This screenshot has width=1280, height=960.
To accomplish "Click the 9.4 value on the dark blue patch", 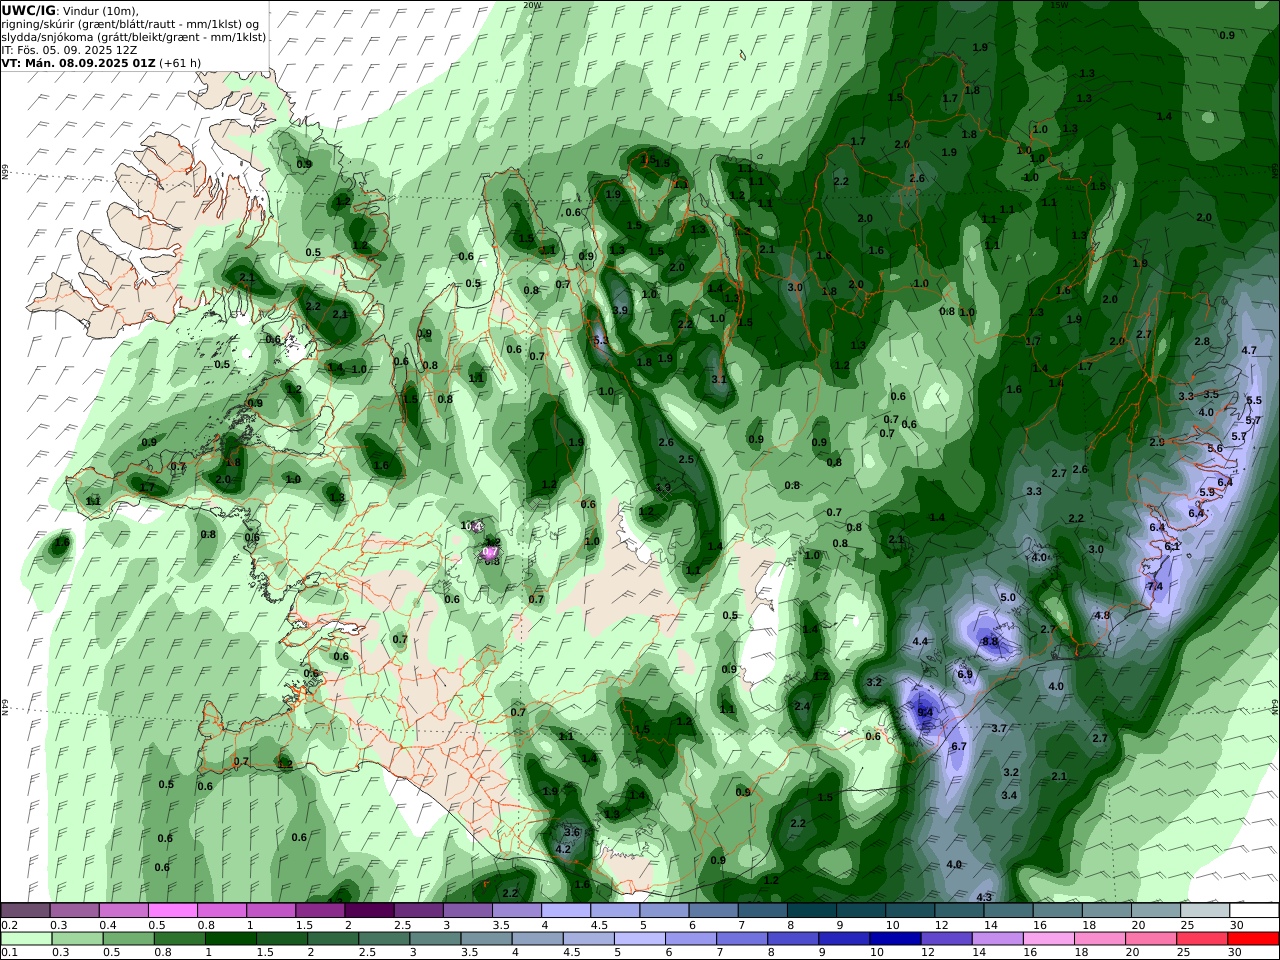I will coord(925,712).
